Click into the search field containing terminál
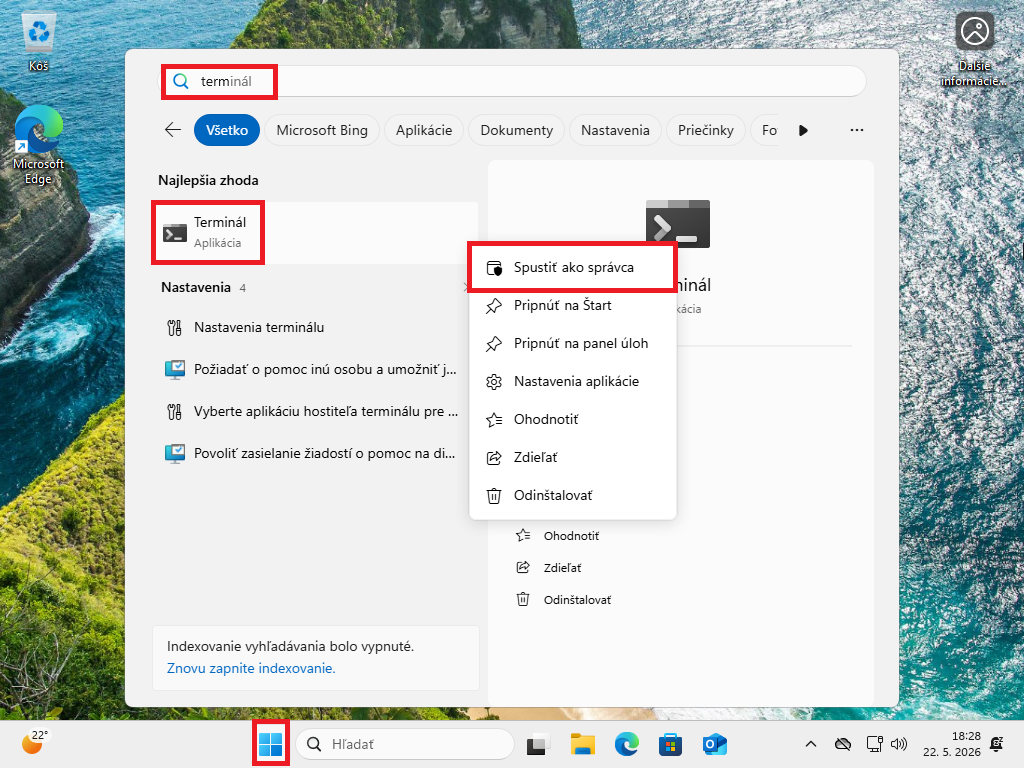Viewport: 1024px width, 768px height. click(x=514, y=81)
